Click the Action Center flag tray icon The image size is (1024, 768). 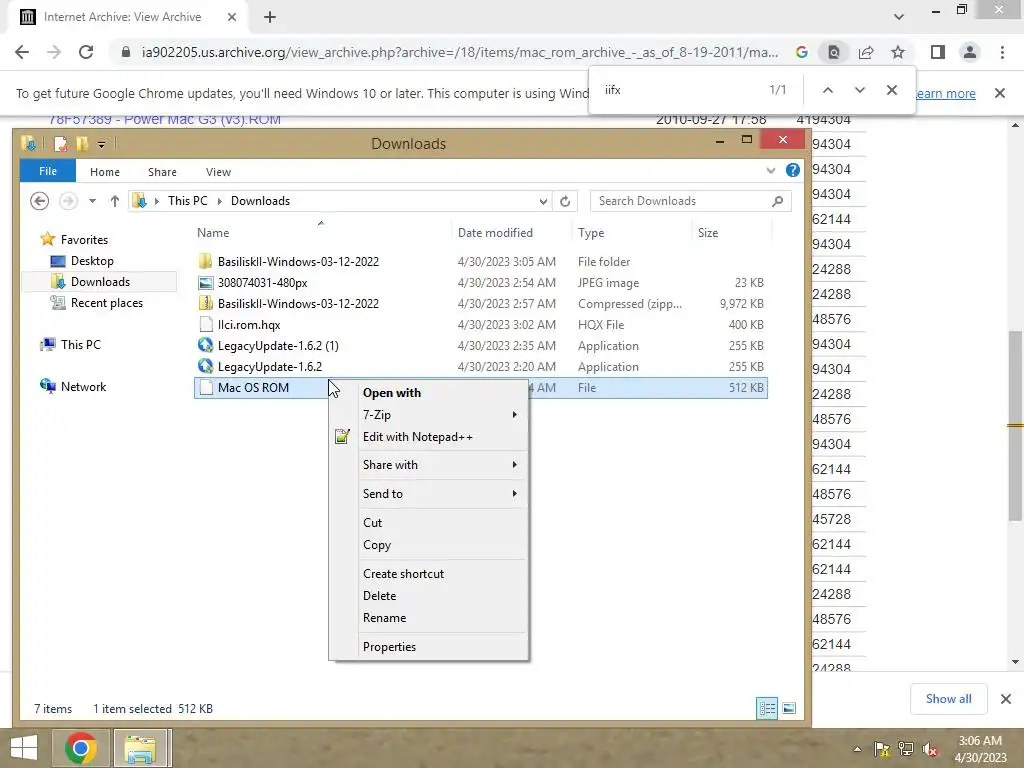882,749
